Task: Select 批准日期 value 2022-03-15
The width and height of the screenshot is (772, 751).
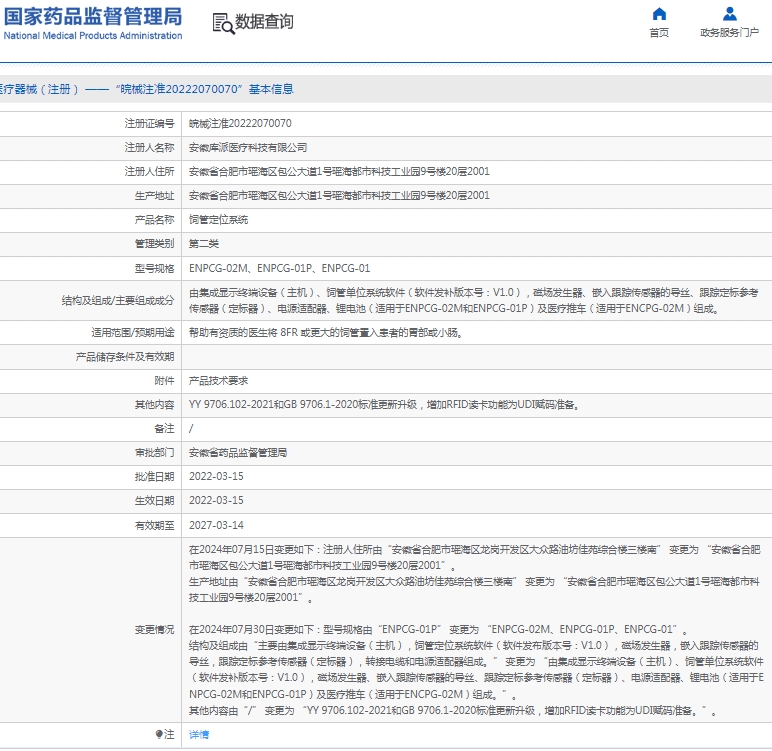Action: 216,476
